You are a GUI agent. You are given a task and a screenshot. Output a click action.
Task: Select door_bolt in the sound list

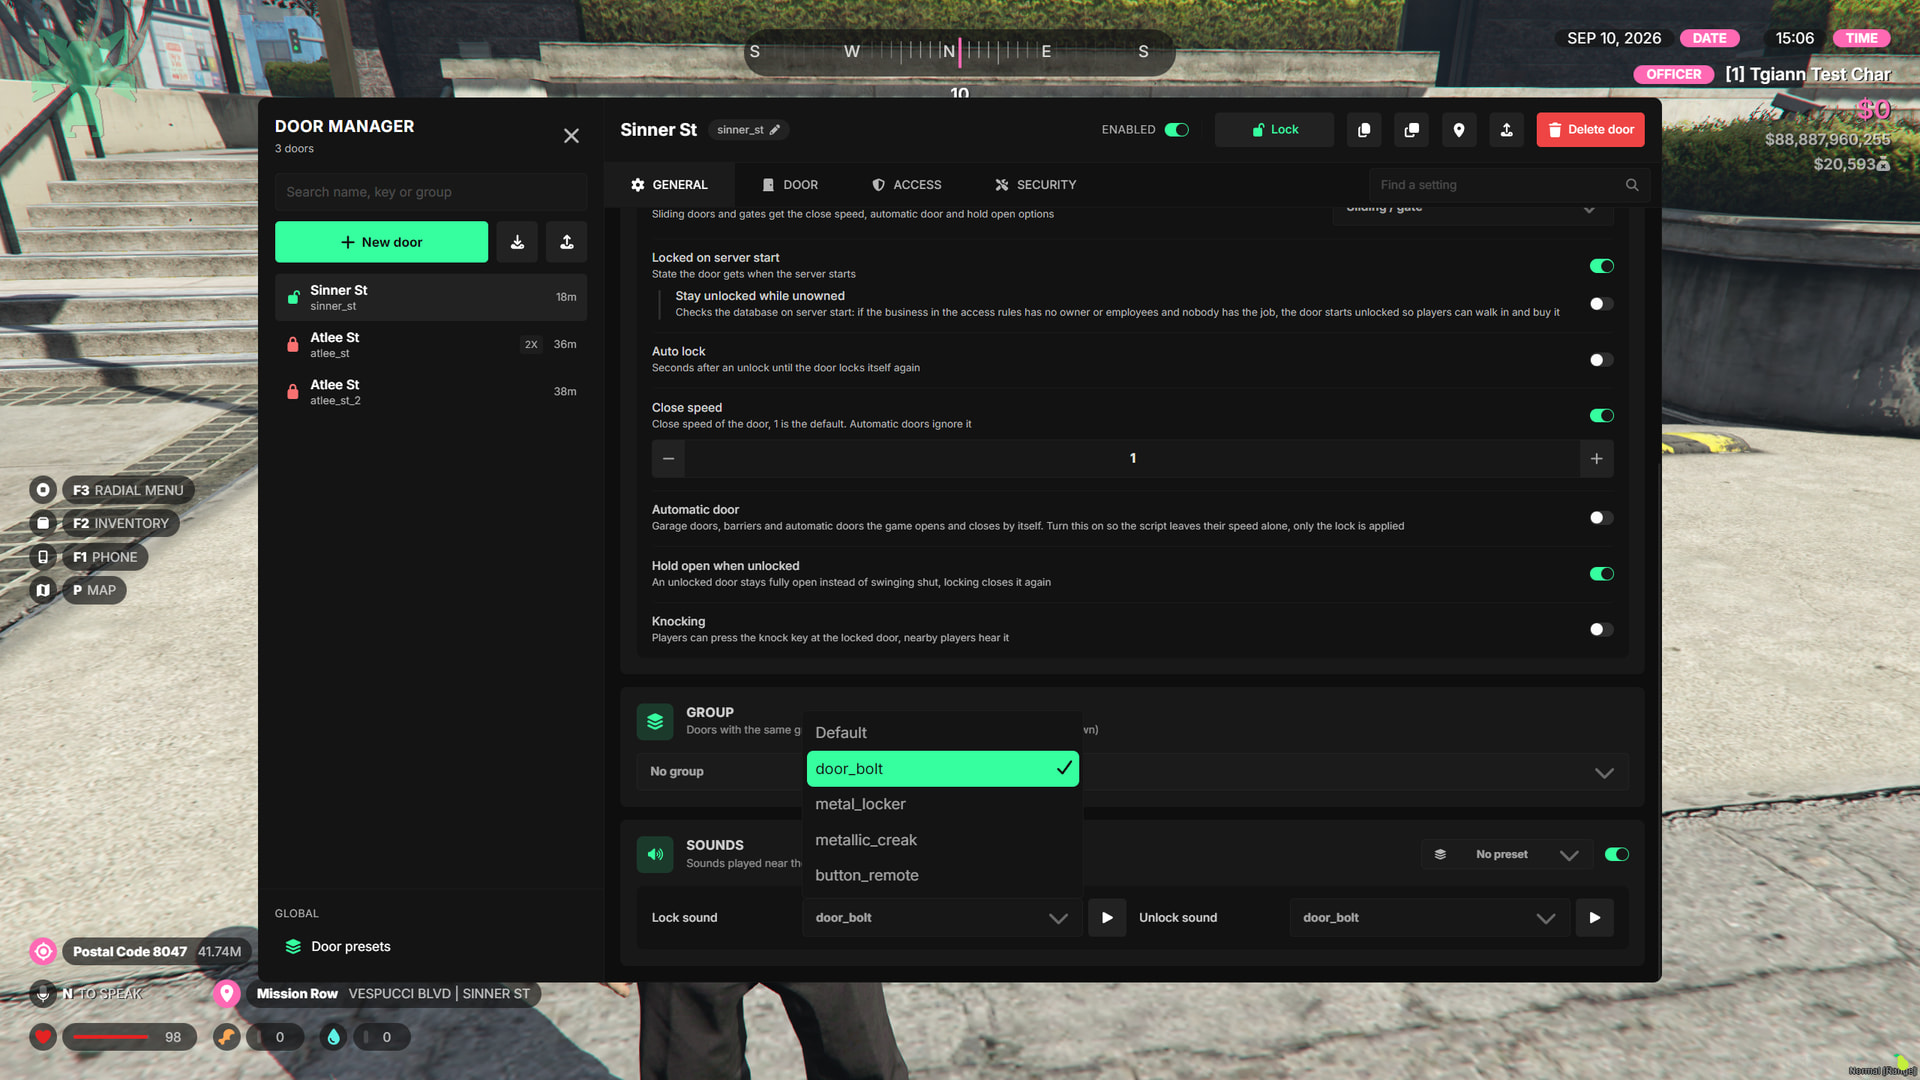(942, 769)
